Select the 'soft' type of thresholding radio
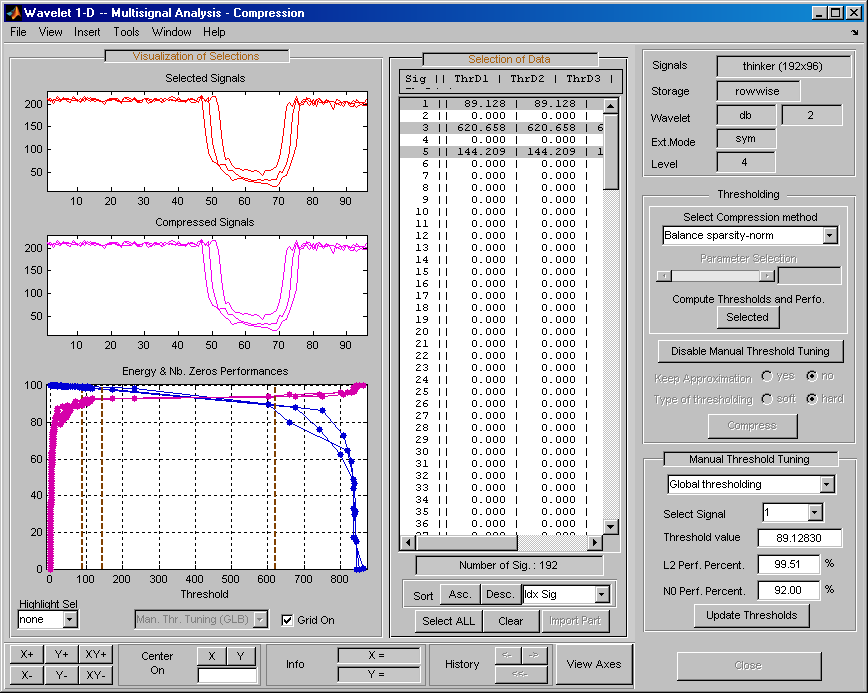The image size is (868, 693). [768, 399]
